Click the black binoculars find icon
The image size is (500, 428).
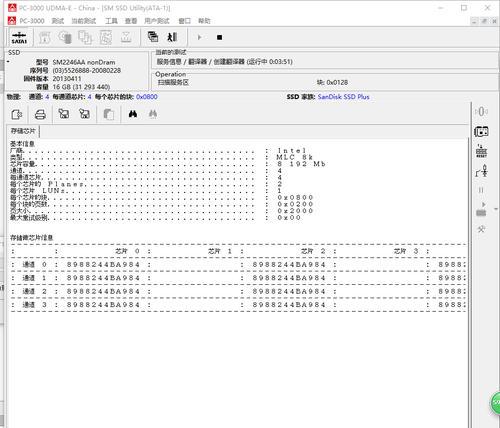click(133, 114)
